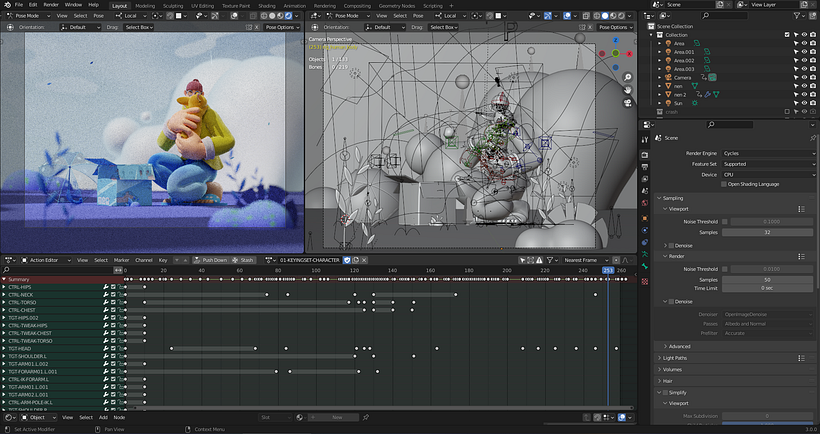The image size is (820, 434).
Task: Expand the Light Paths panel
Action: (x=675, y=358)
